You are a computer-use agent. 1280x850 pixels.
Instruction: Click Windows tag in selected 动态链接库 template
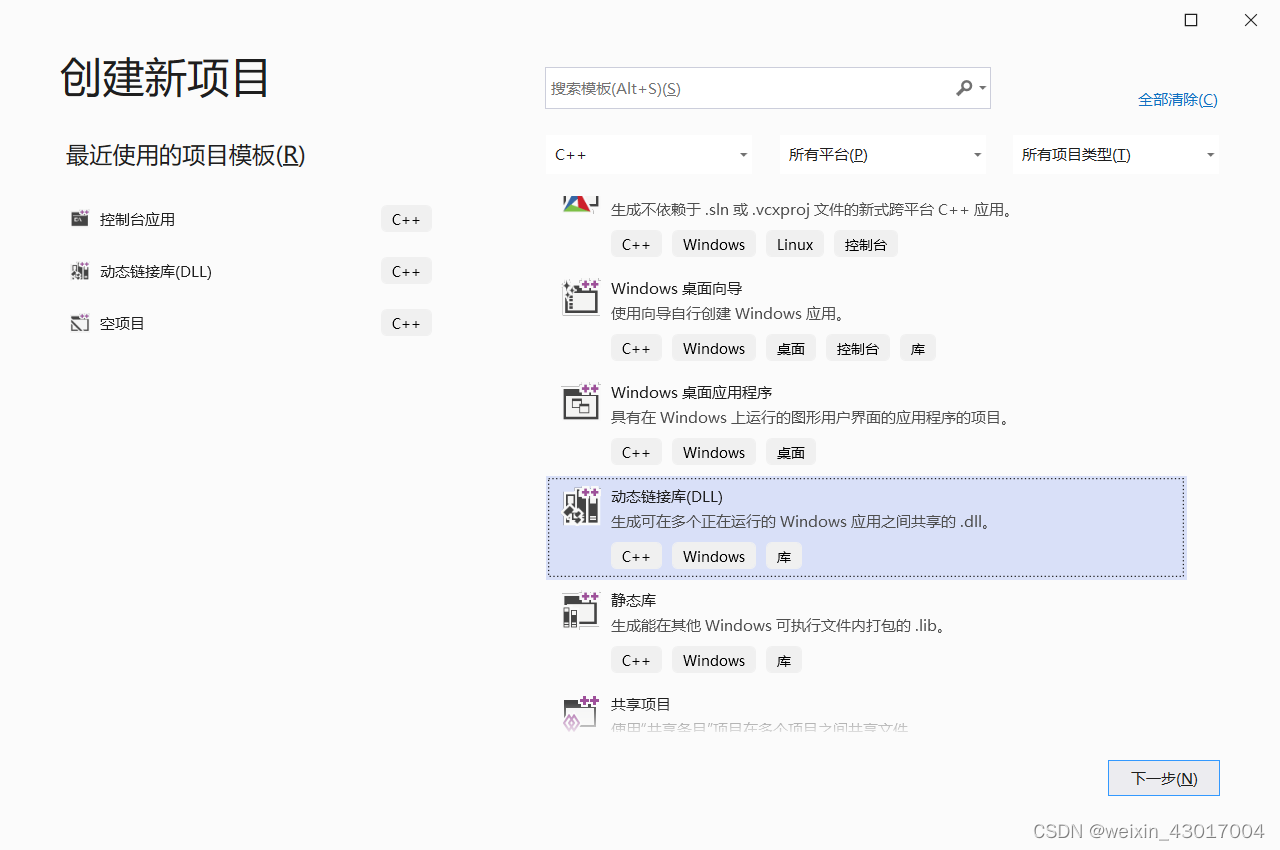click(714, 556)
